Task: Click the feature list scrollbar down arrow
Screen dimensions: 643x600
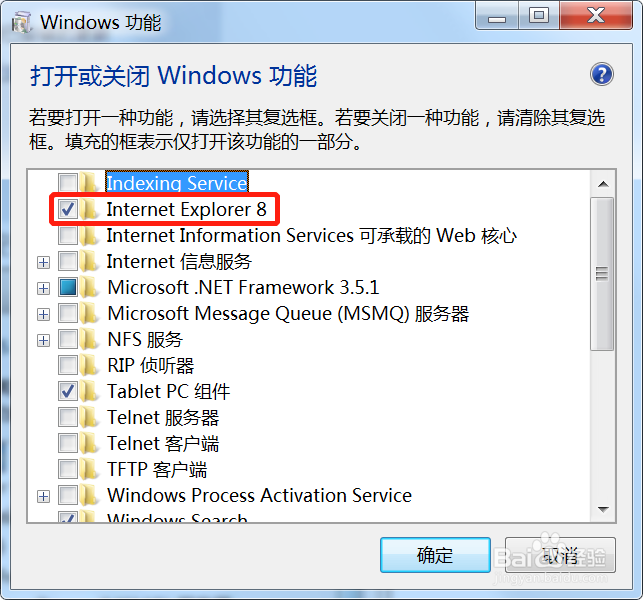Action: [x=603, y=510]
